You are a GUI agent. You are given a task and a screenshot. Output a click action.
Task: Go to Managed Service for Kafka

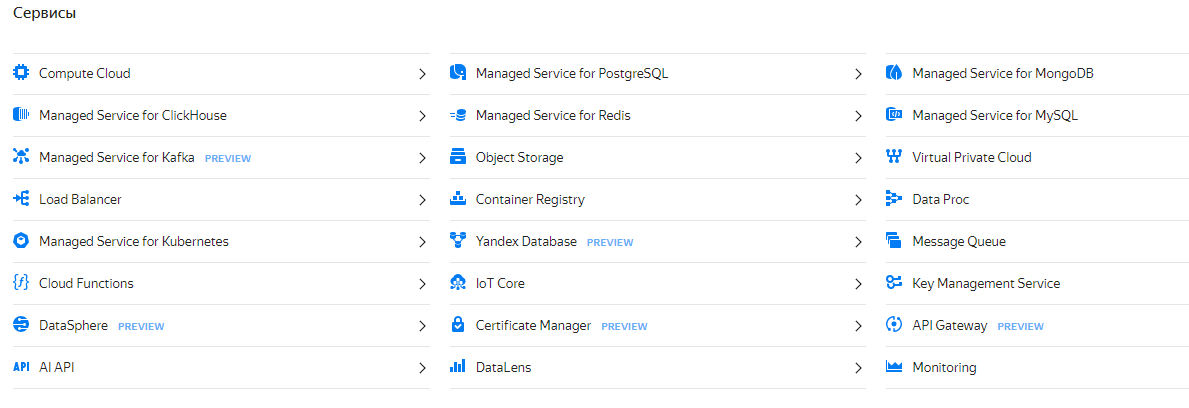pos(117,158)
